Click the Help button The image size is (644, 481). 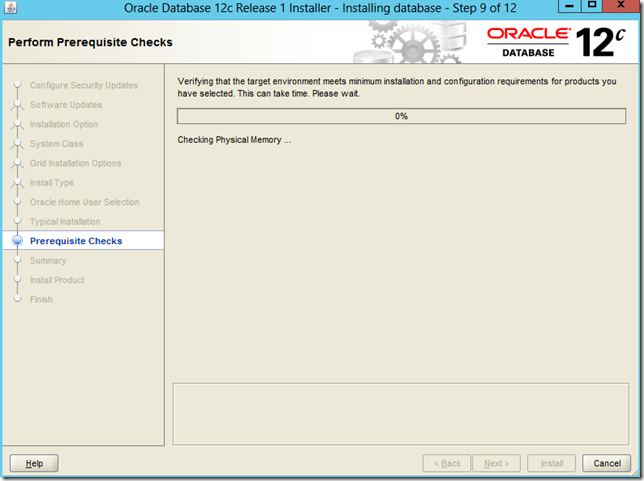(x=34, y=463)
